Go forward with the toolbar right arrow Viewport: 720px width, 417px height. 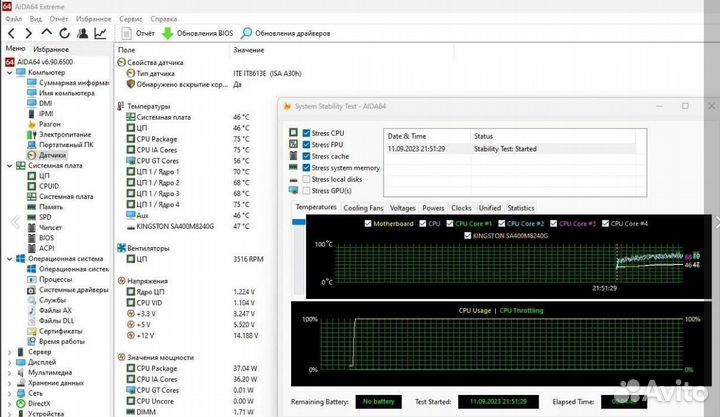point(28,33)
